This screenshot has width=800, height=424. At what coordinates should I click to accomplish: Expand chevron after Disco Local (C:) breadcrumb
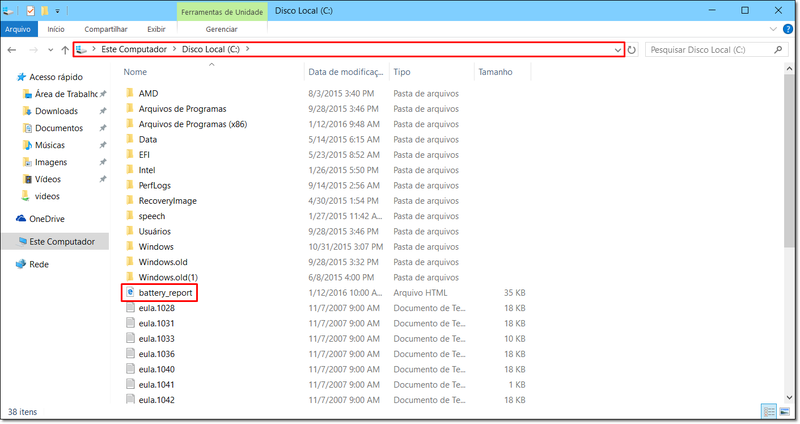tap(248, 49)
